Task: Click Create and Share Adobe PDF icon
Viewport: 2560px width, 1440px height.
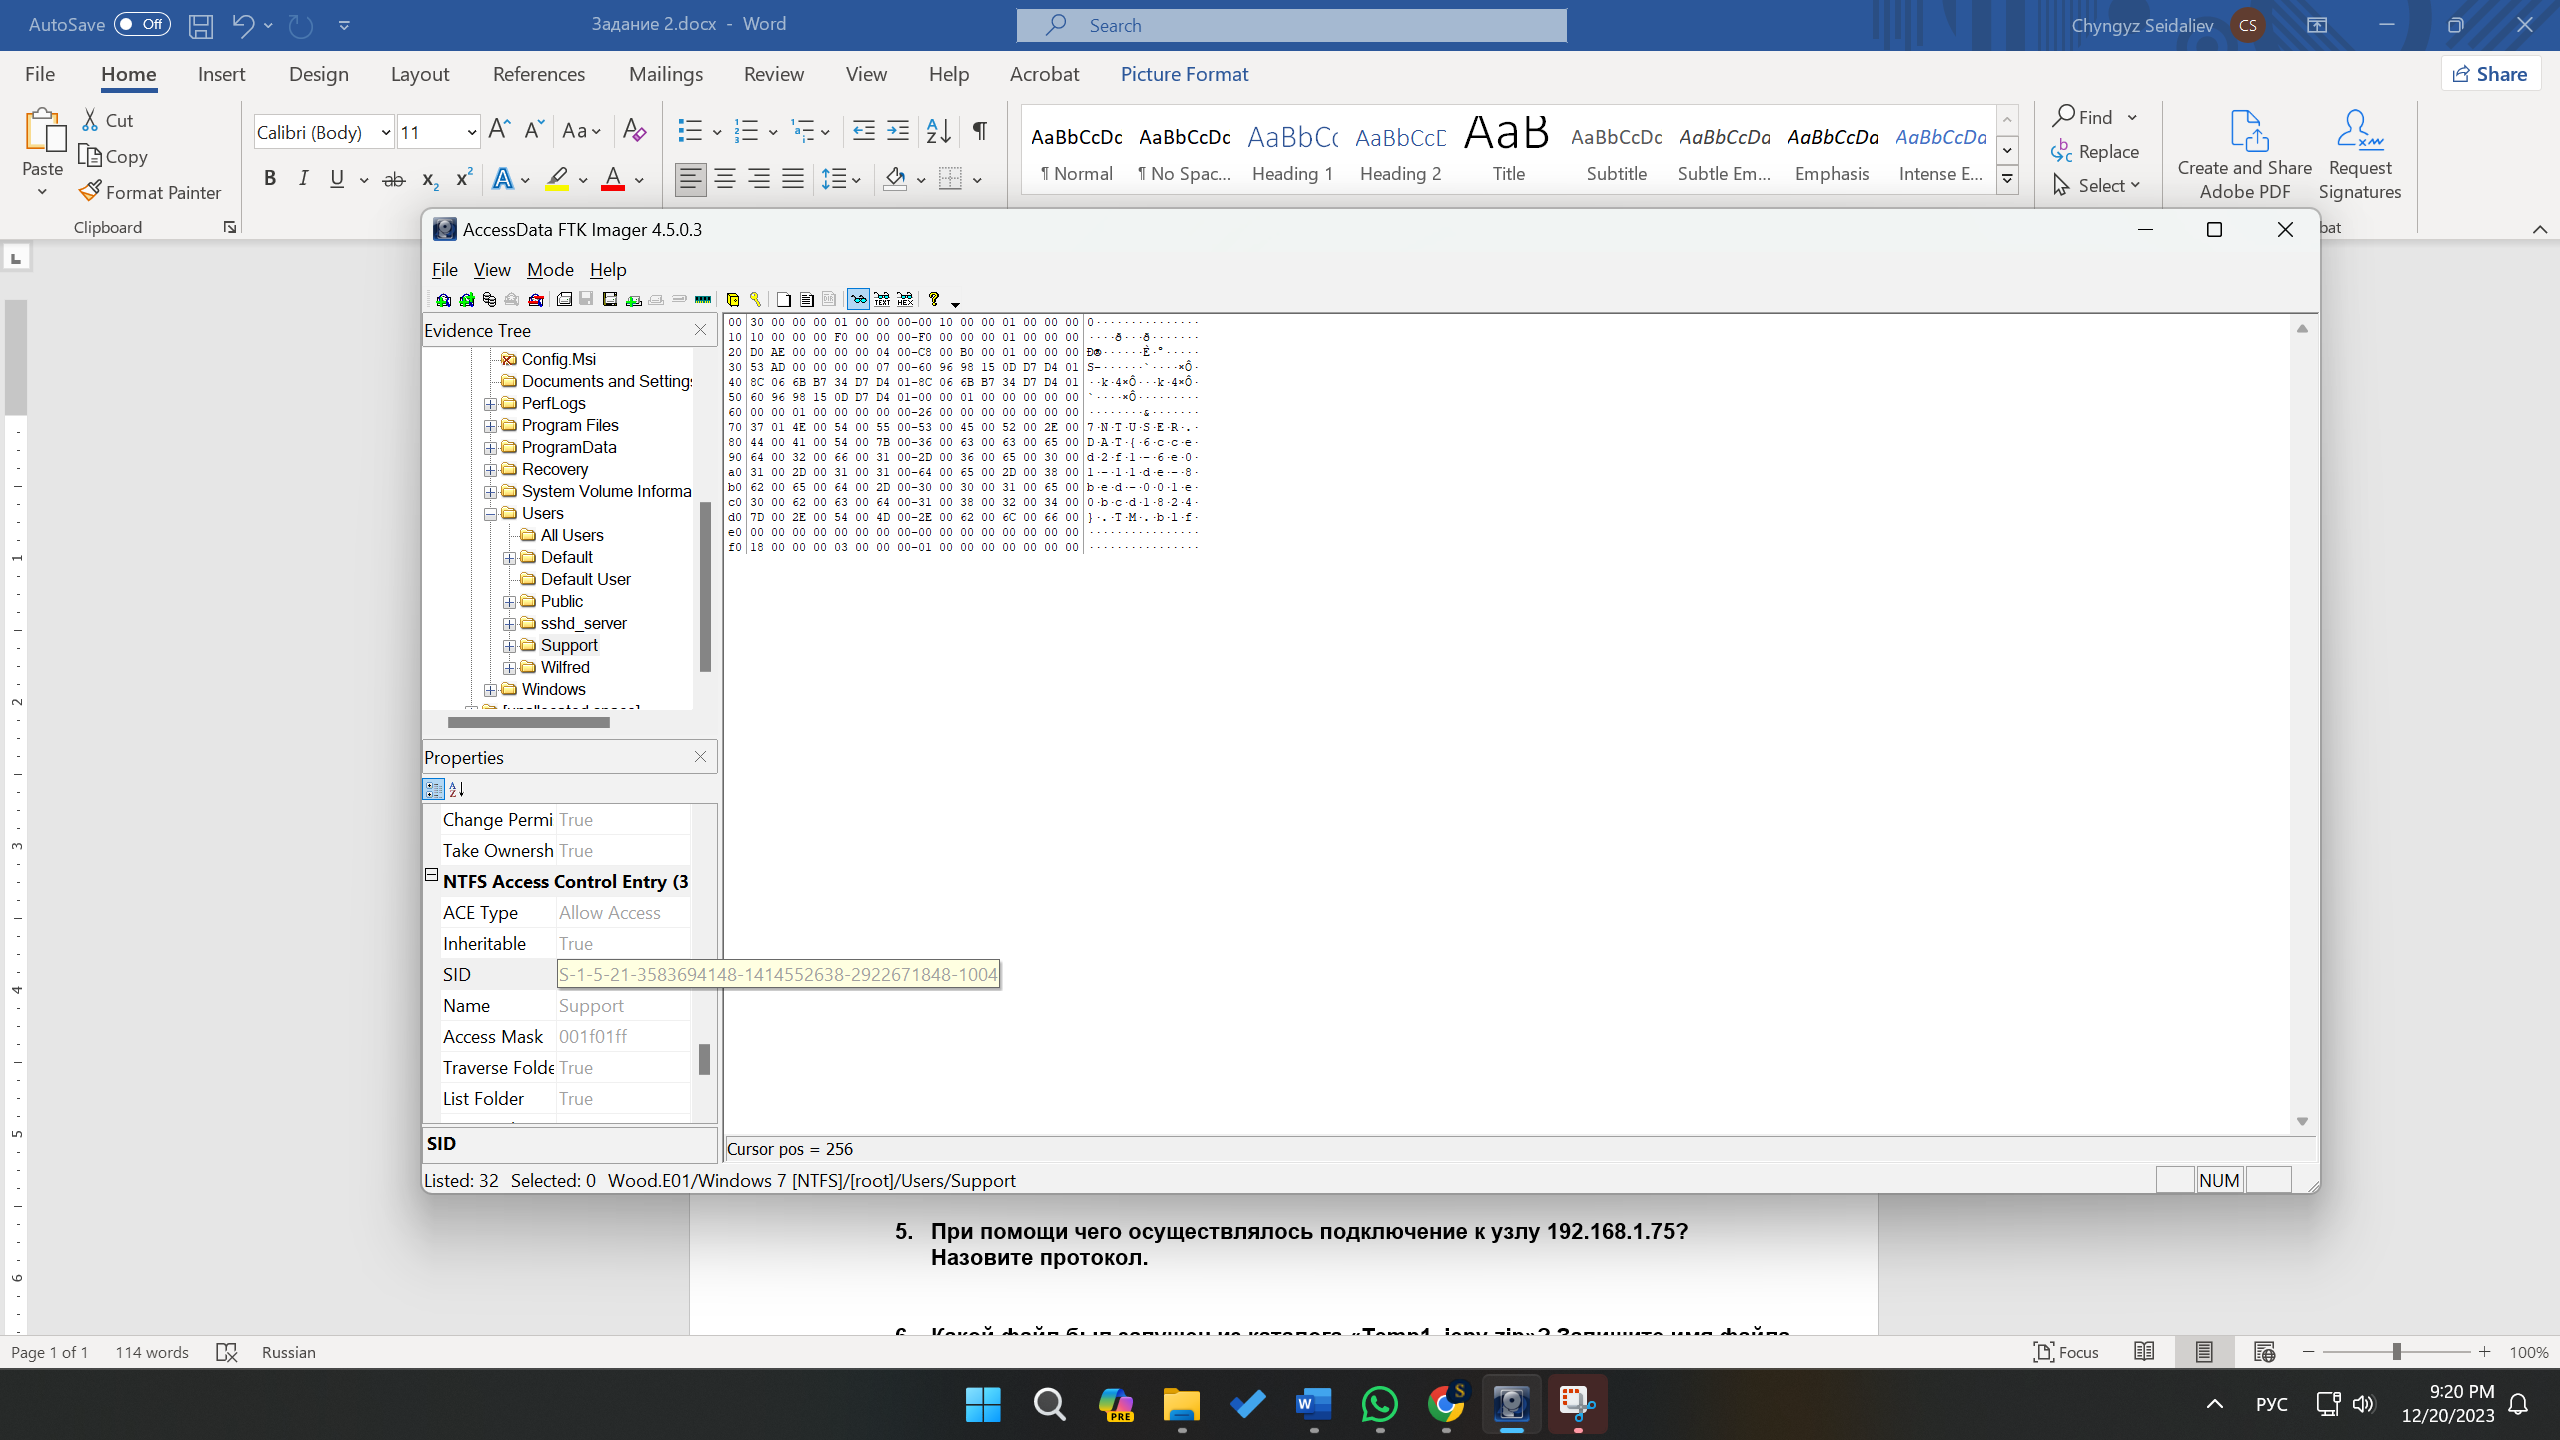Action: [2244, 154]
